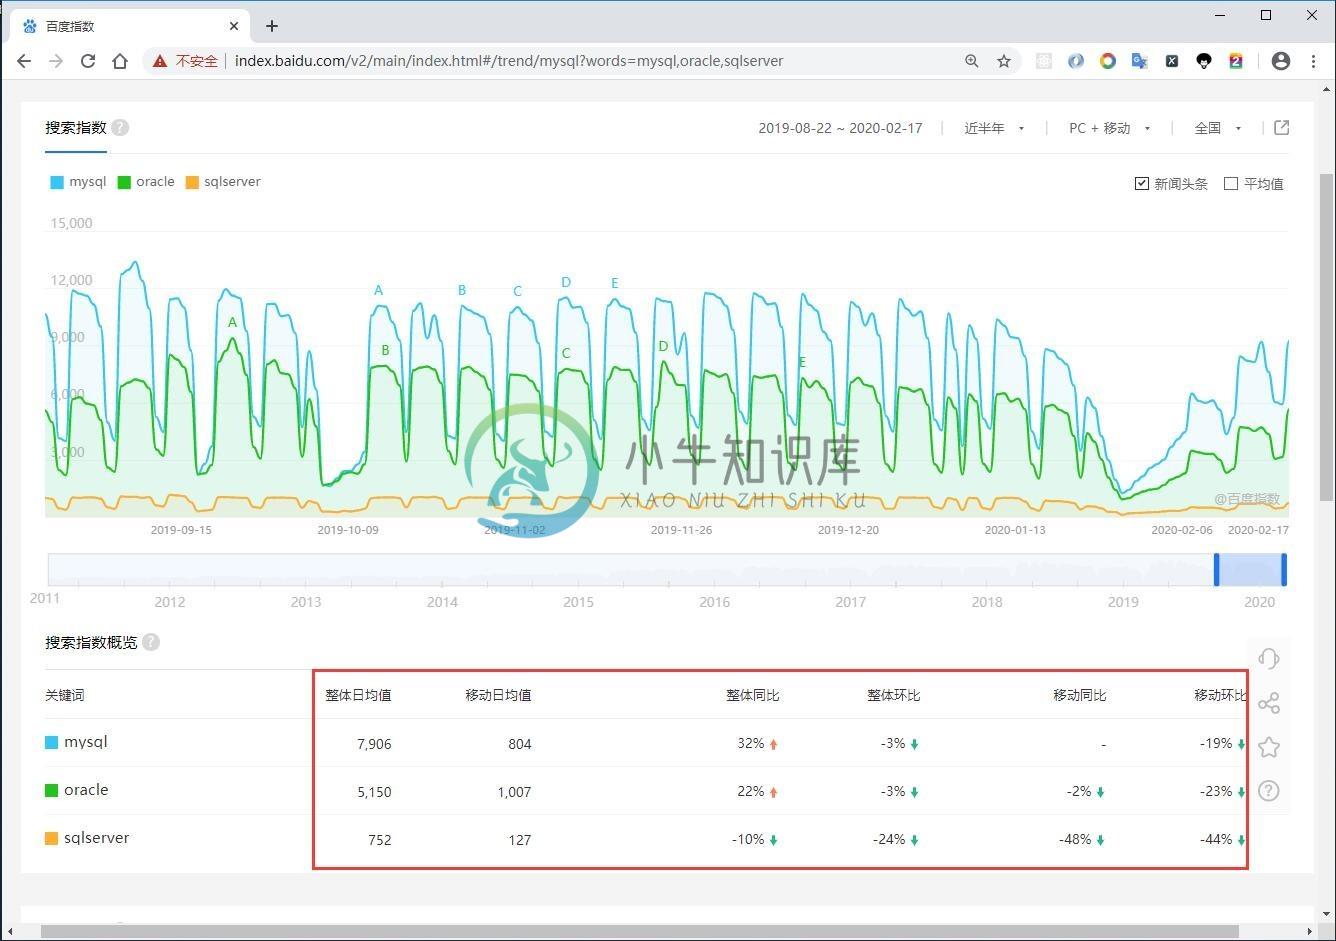Click the sqlserver orange color swatch in table
This screenshot has height=941, width=1336.
click(x=52, y=838)
